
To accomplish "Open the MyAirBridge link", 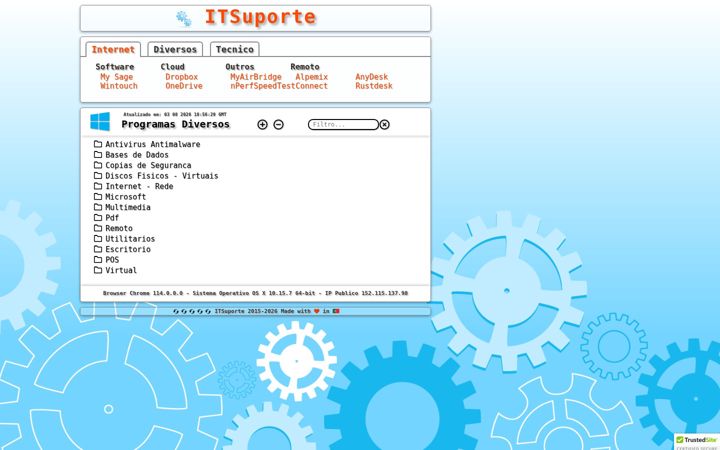I will coord(256,77).
